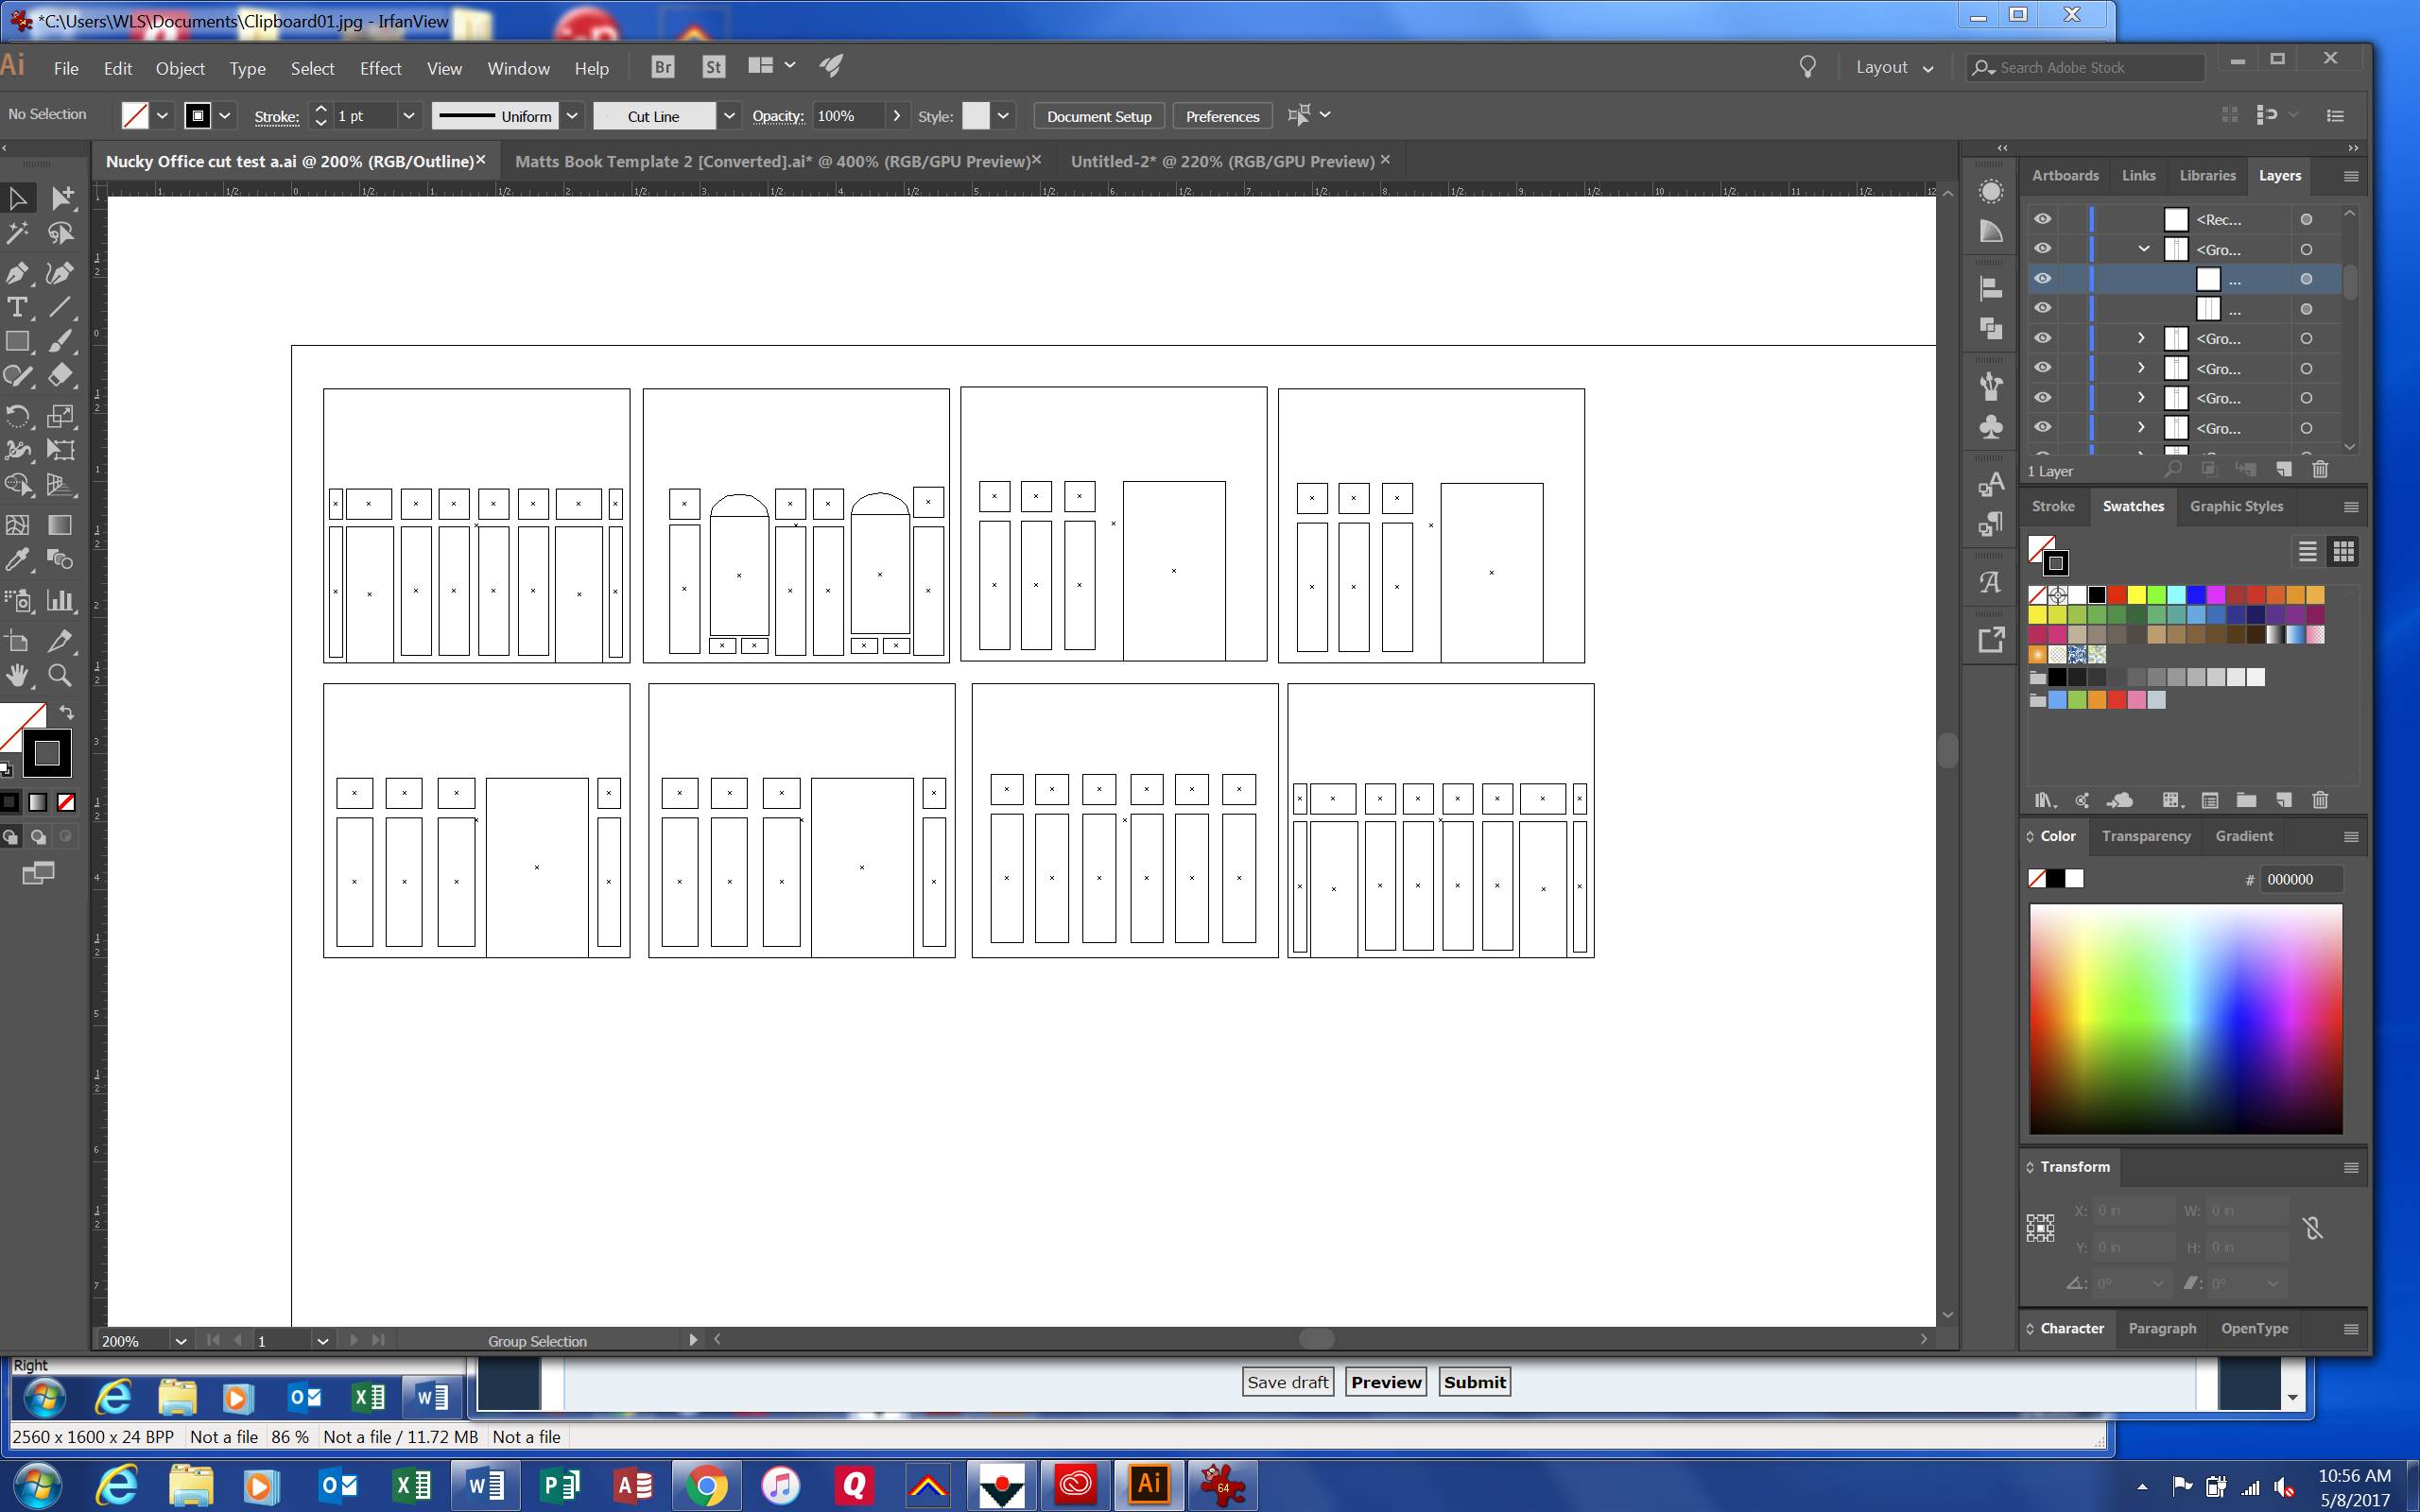The height and width of the screenshot is (1512, 2420).
Task: Open the Layout workspace dropdown
Action: tap(1894, 67)
